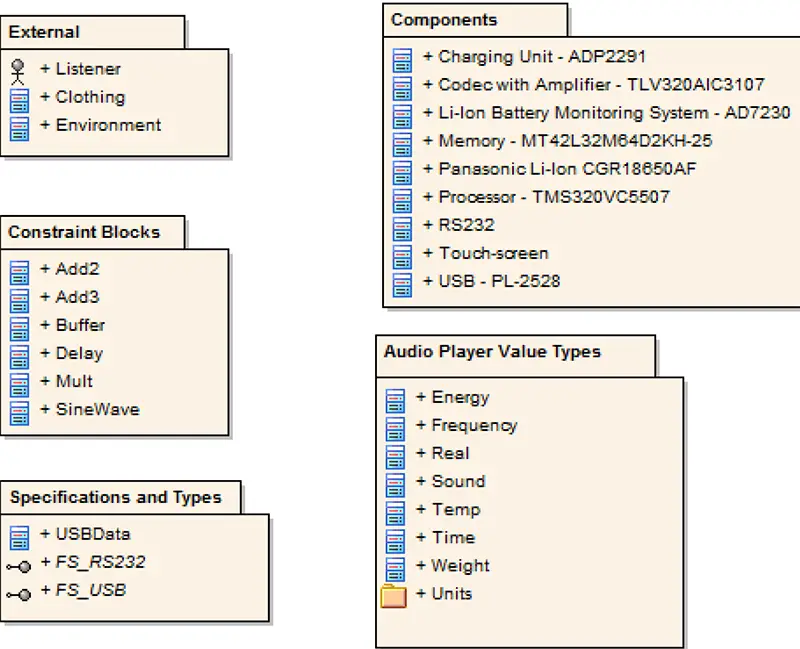Image resolution: width=800 pixels, height=649 pixels.
Task: Select the Audio Player Value Types title
Action: click(x=492, y=352)
